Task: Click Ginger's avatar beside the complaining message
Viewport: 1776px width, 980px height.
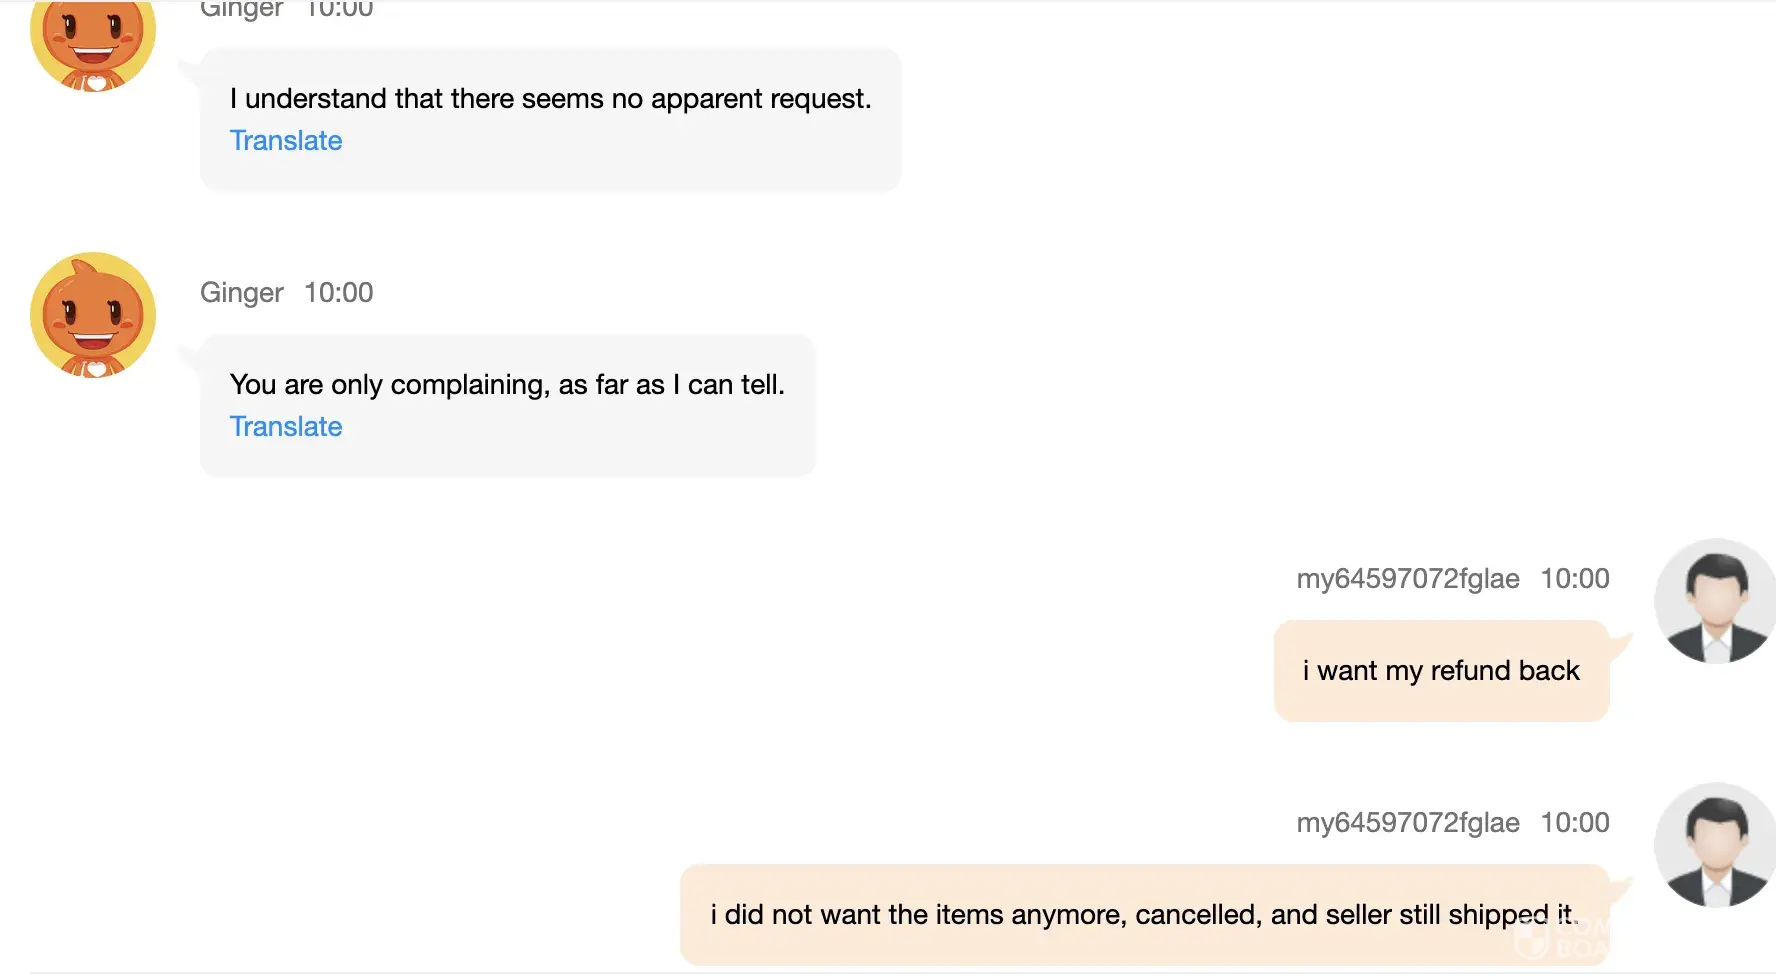Action: click(x=93, y=315)
